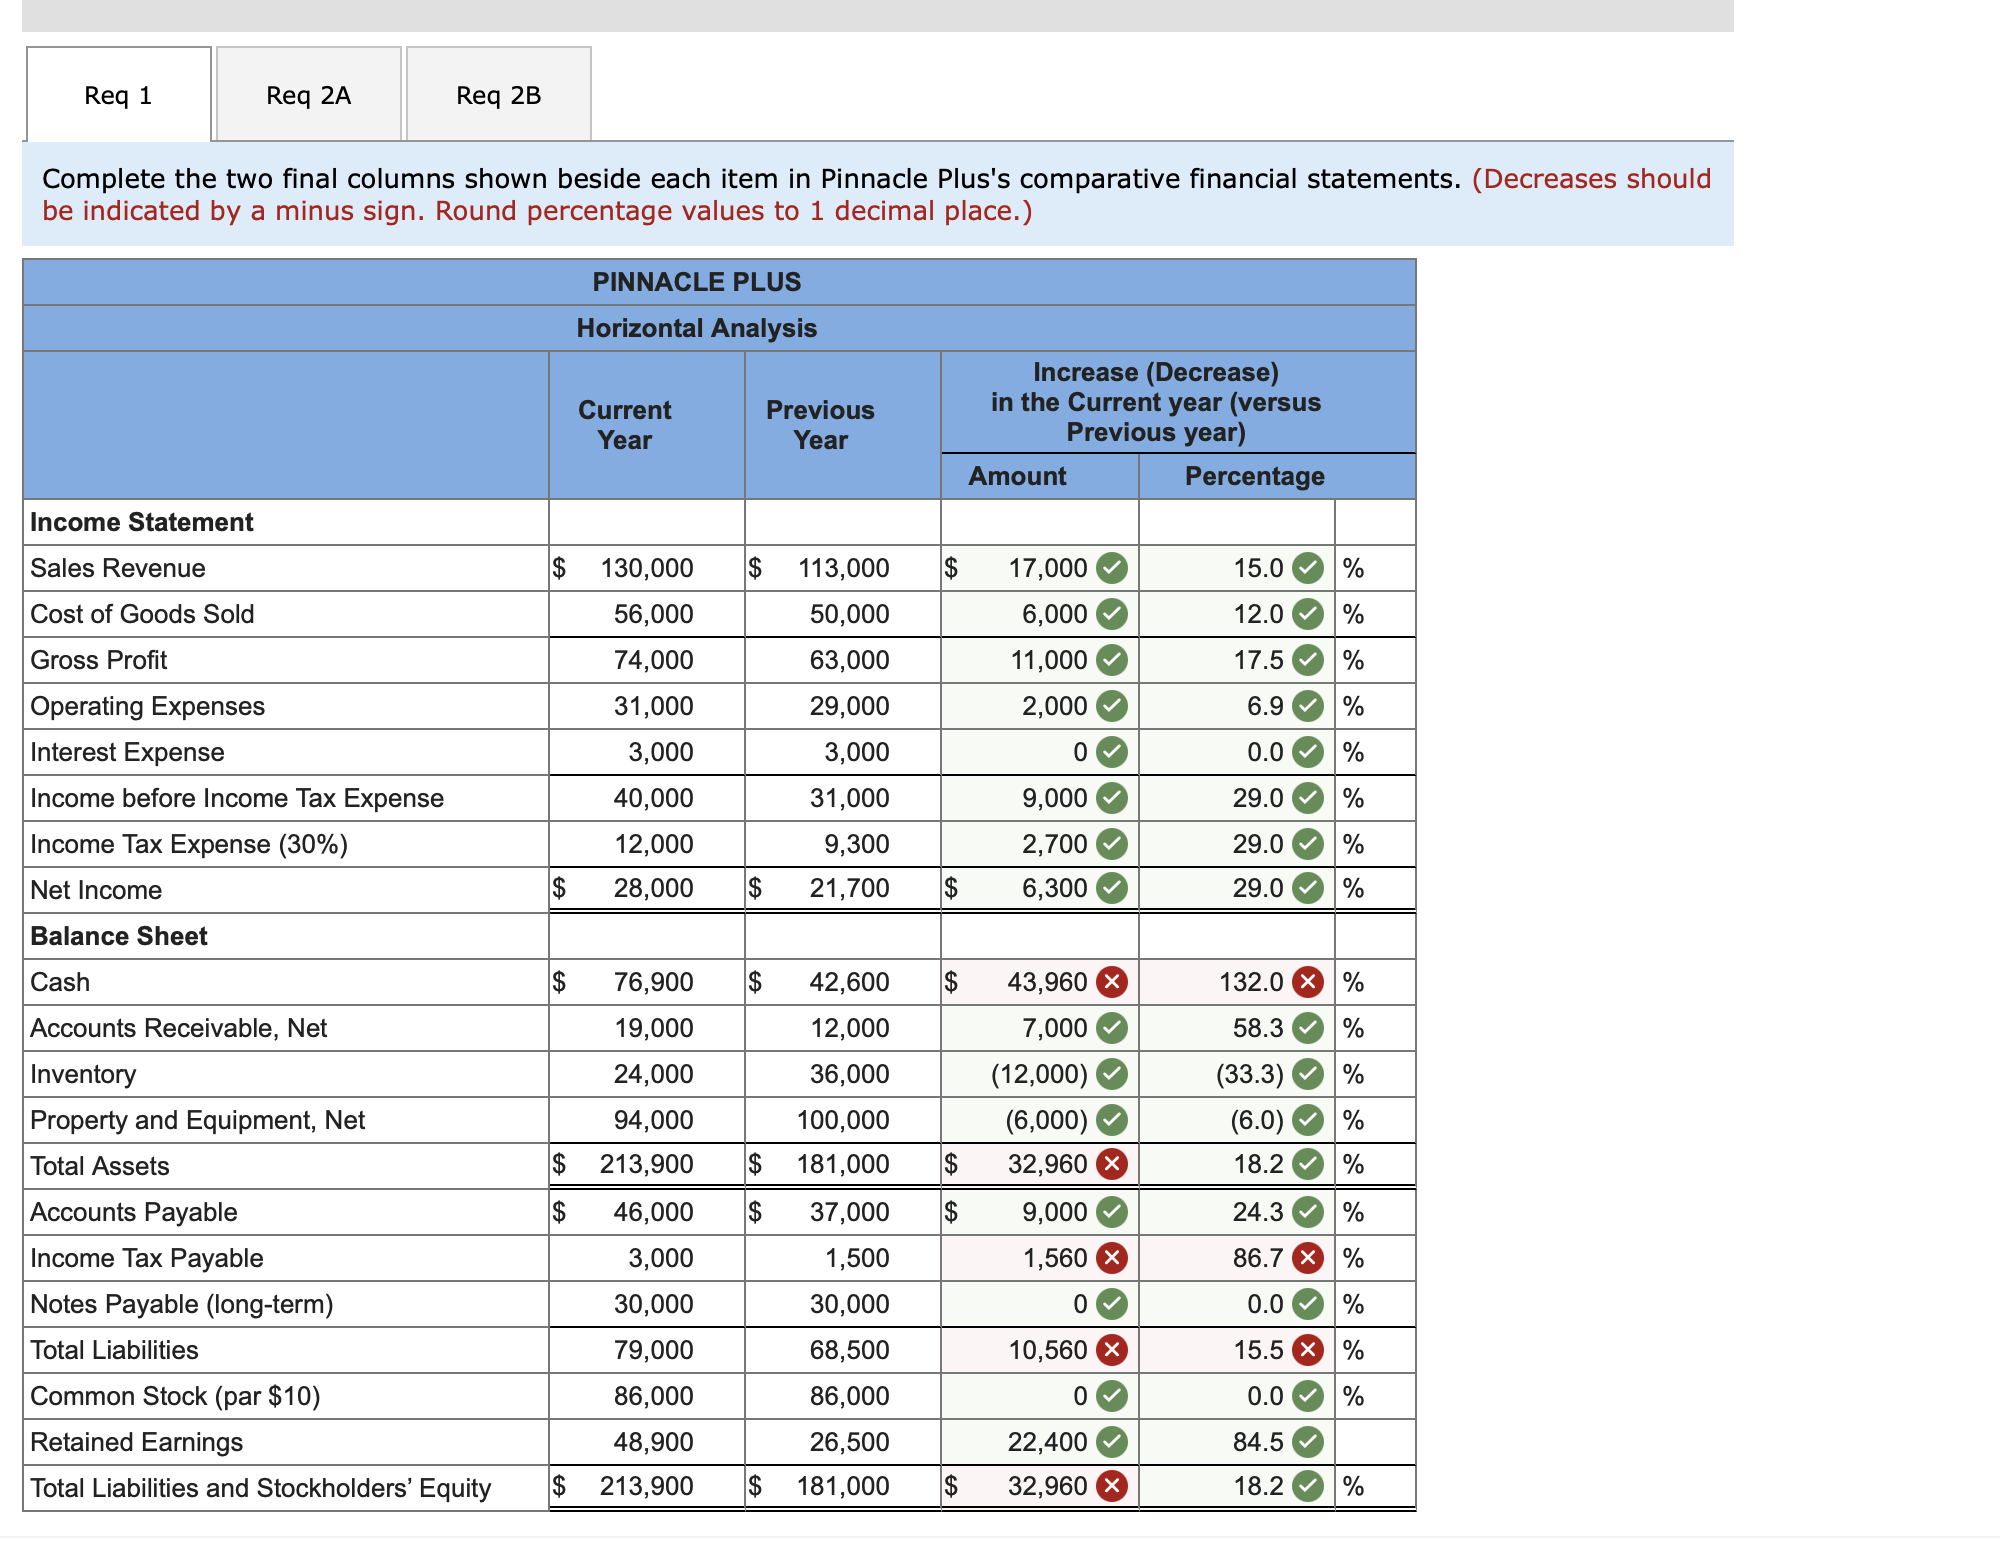Select the Req 1 tab
2000x1542 pixels.
pos(117,94)
